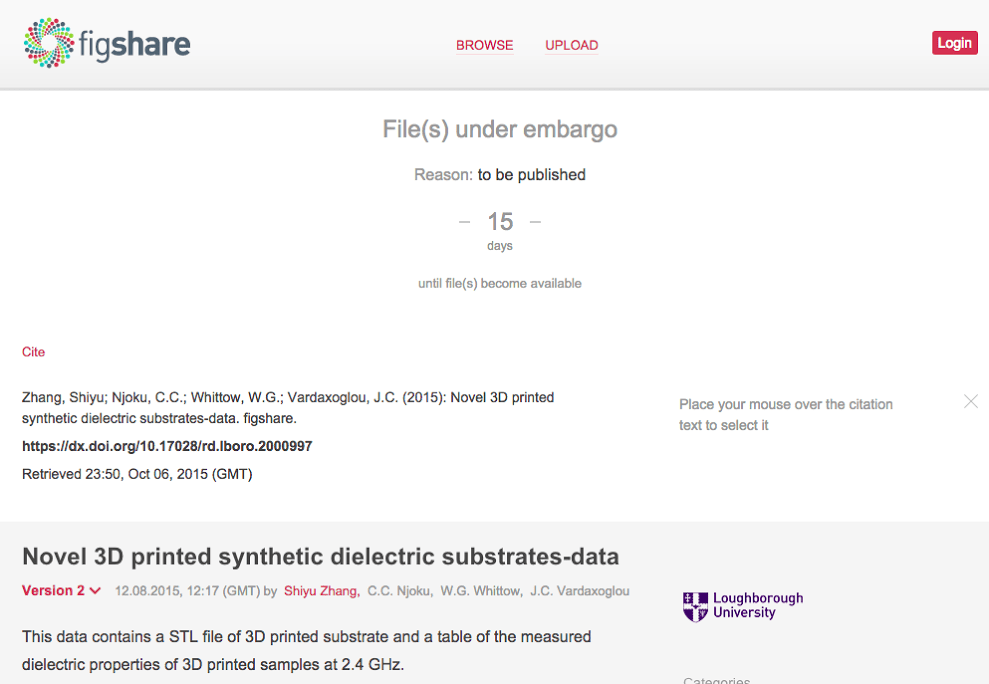The height and width of the screenshot is (684, 989).
Task: Click the Cite link
Action: 33,352
